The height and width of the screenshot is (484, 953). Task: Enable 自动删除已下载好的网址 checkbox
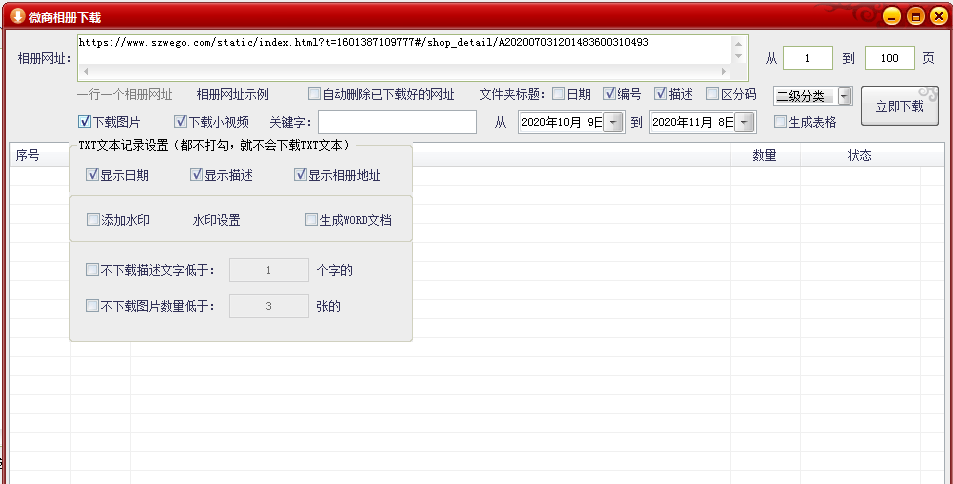314,95
